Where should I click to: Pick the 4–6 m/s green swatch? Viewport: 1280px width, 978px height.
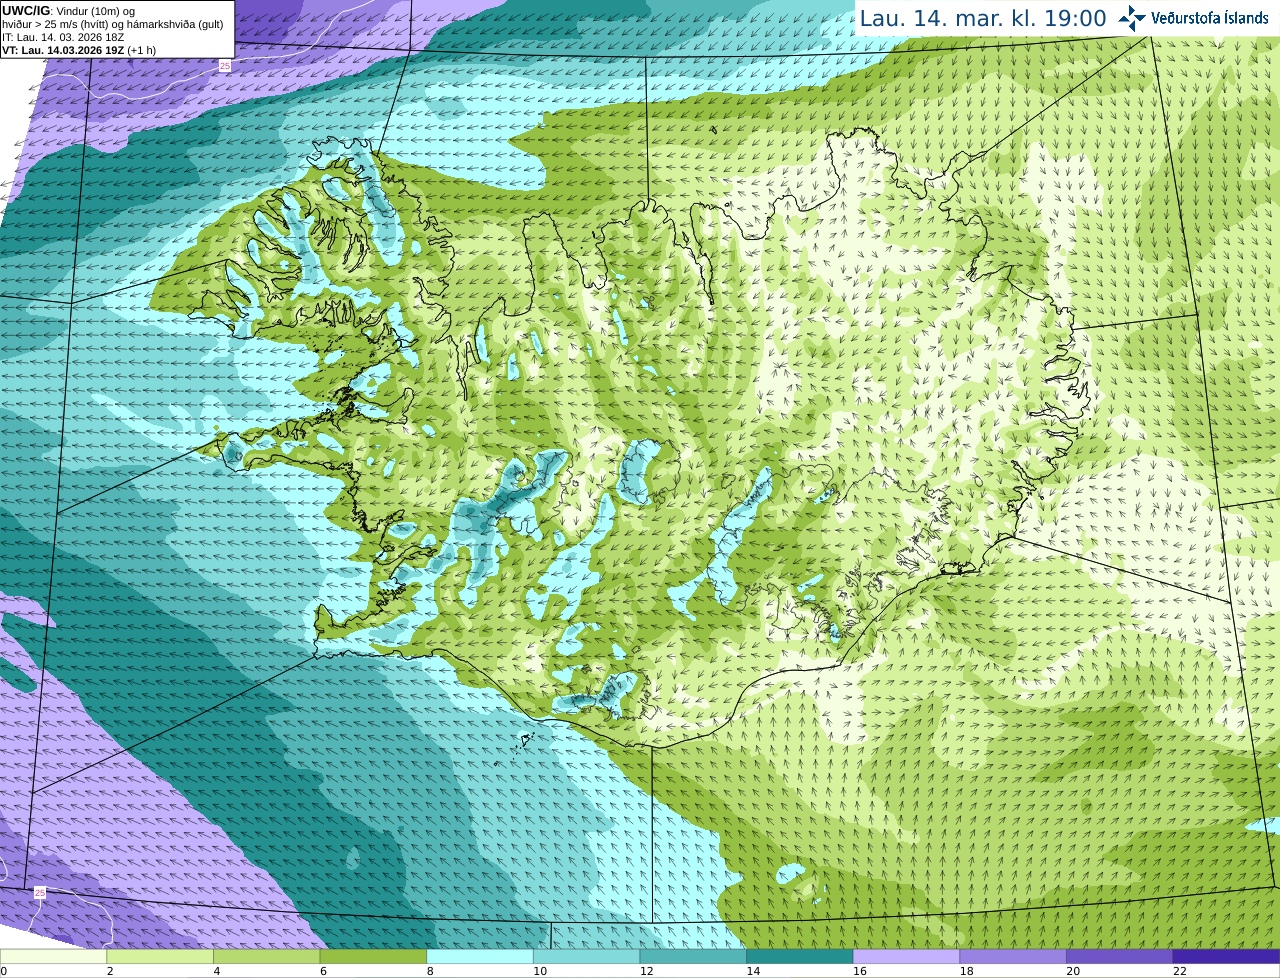[266, 956]
